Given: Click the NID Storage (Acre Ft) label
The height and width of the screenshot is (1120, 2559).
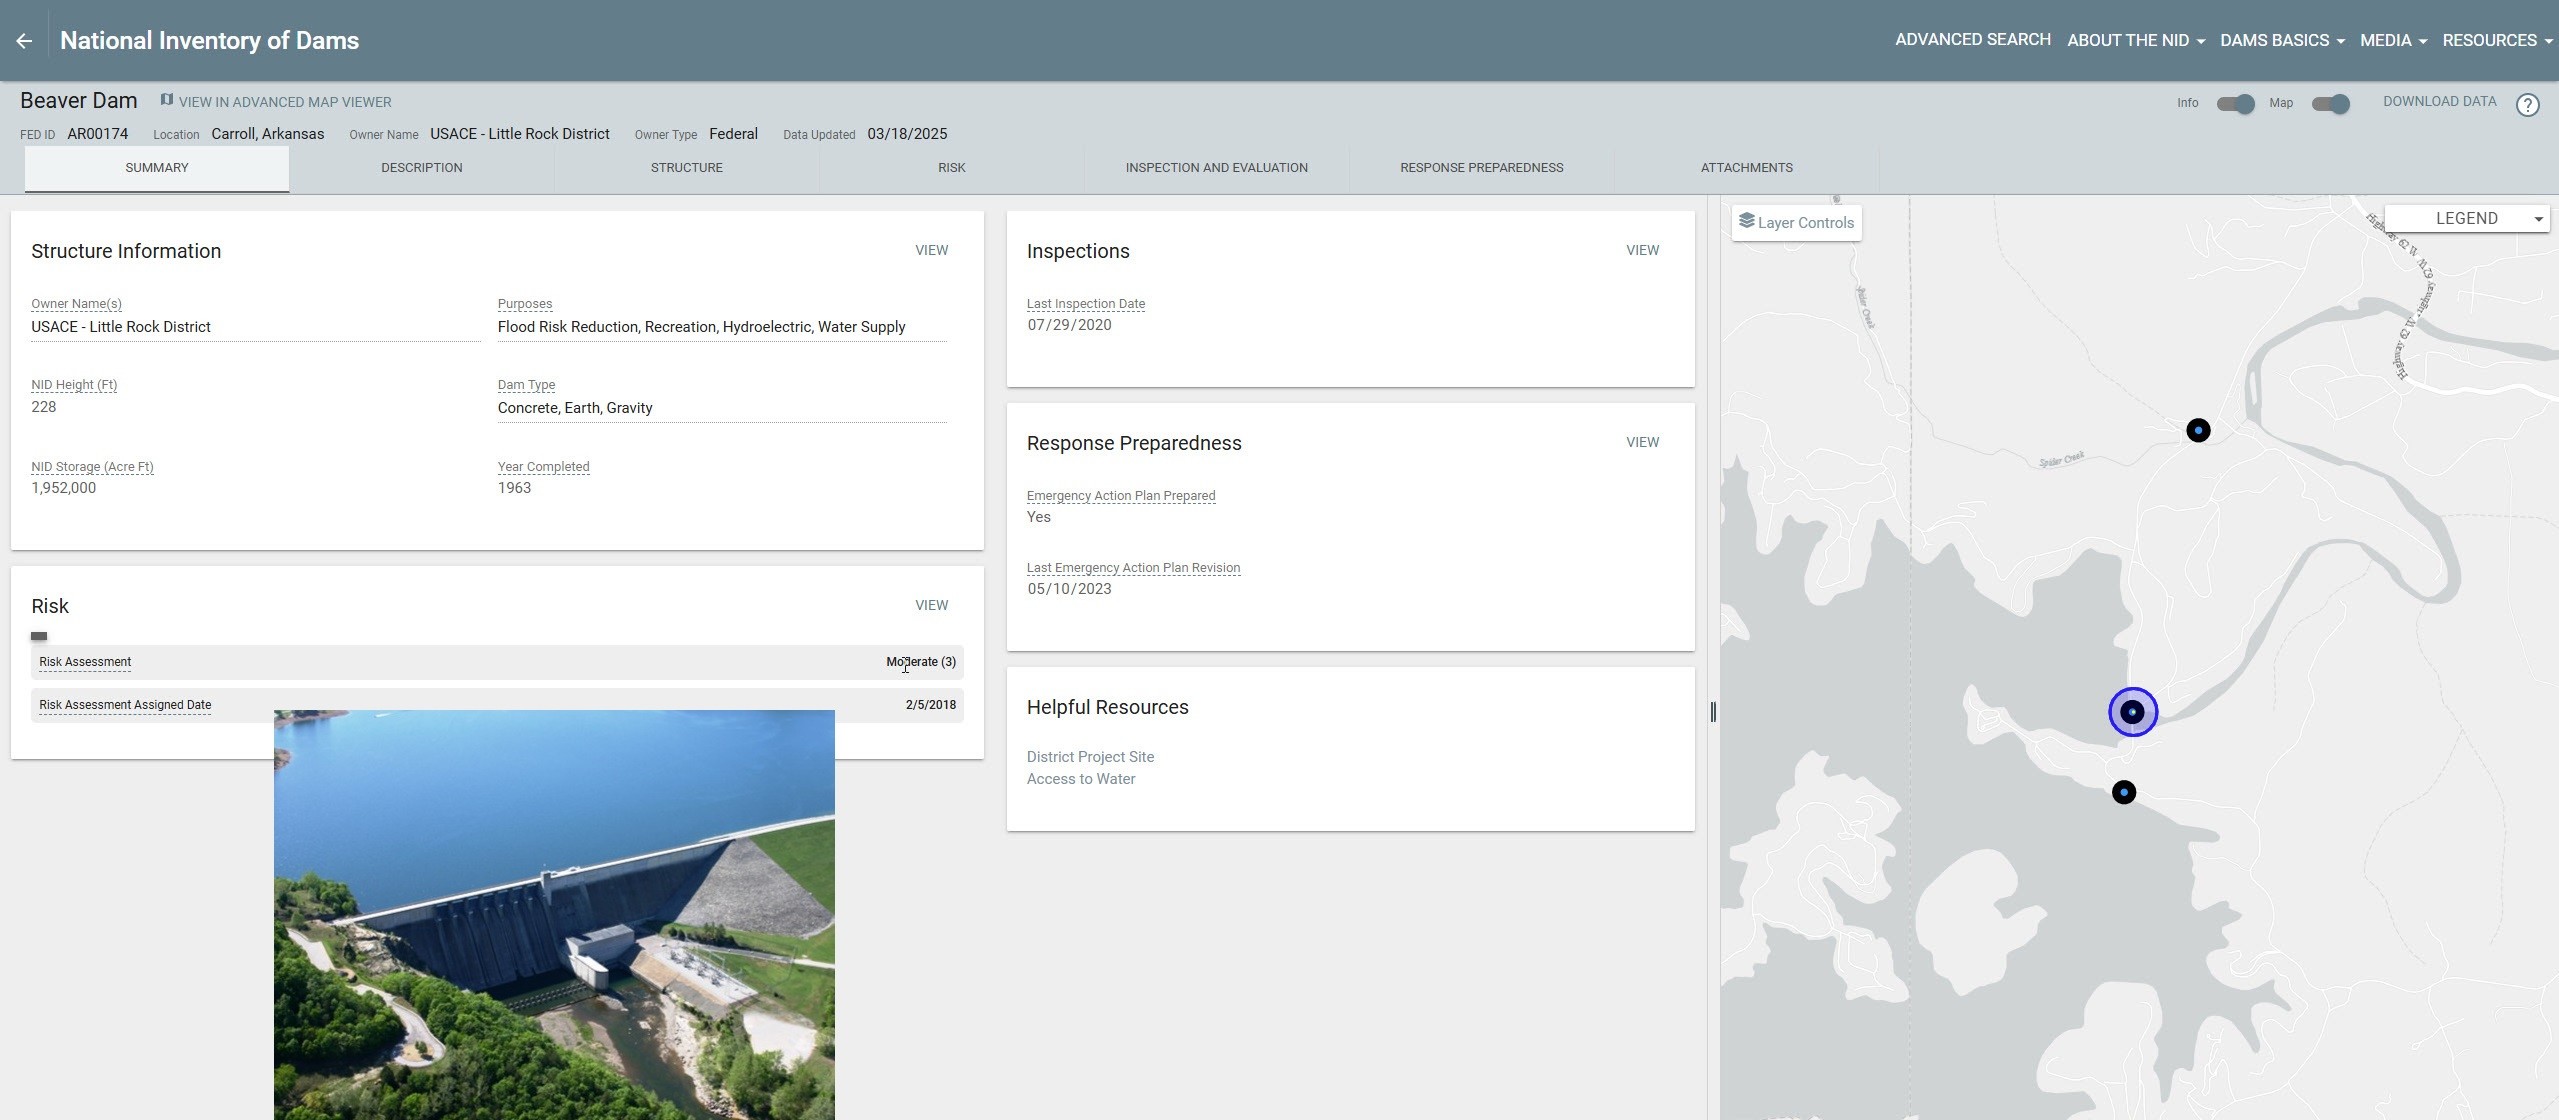Looking at the screenshot, I should (x=92, y=467).
